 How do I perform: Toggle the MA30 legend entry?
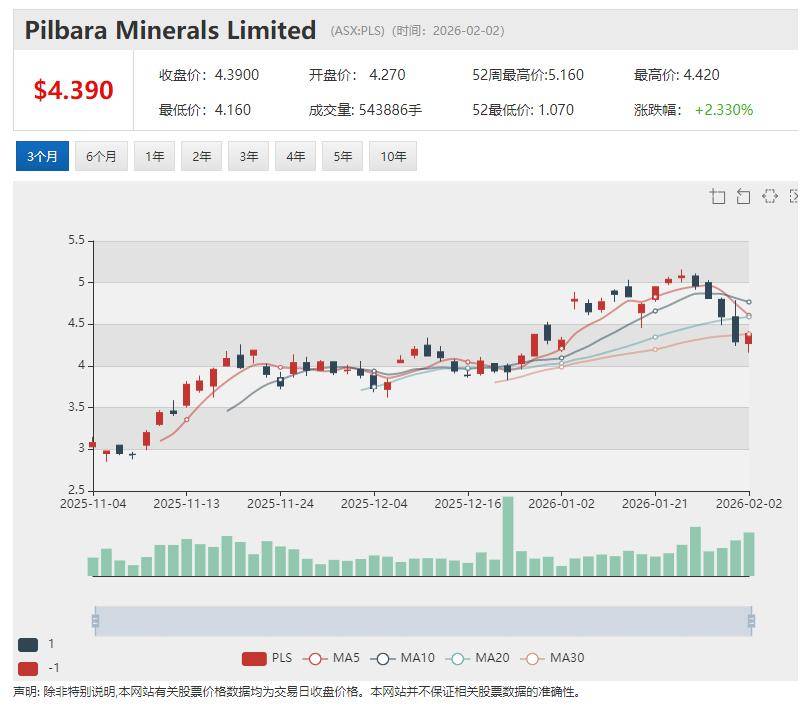click(552, 658)
